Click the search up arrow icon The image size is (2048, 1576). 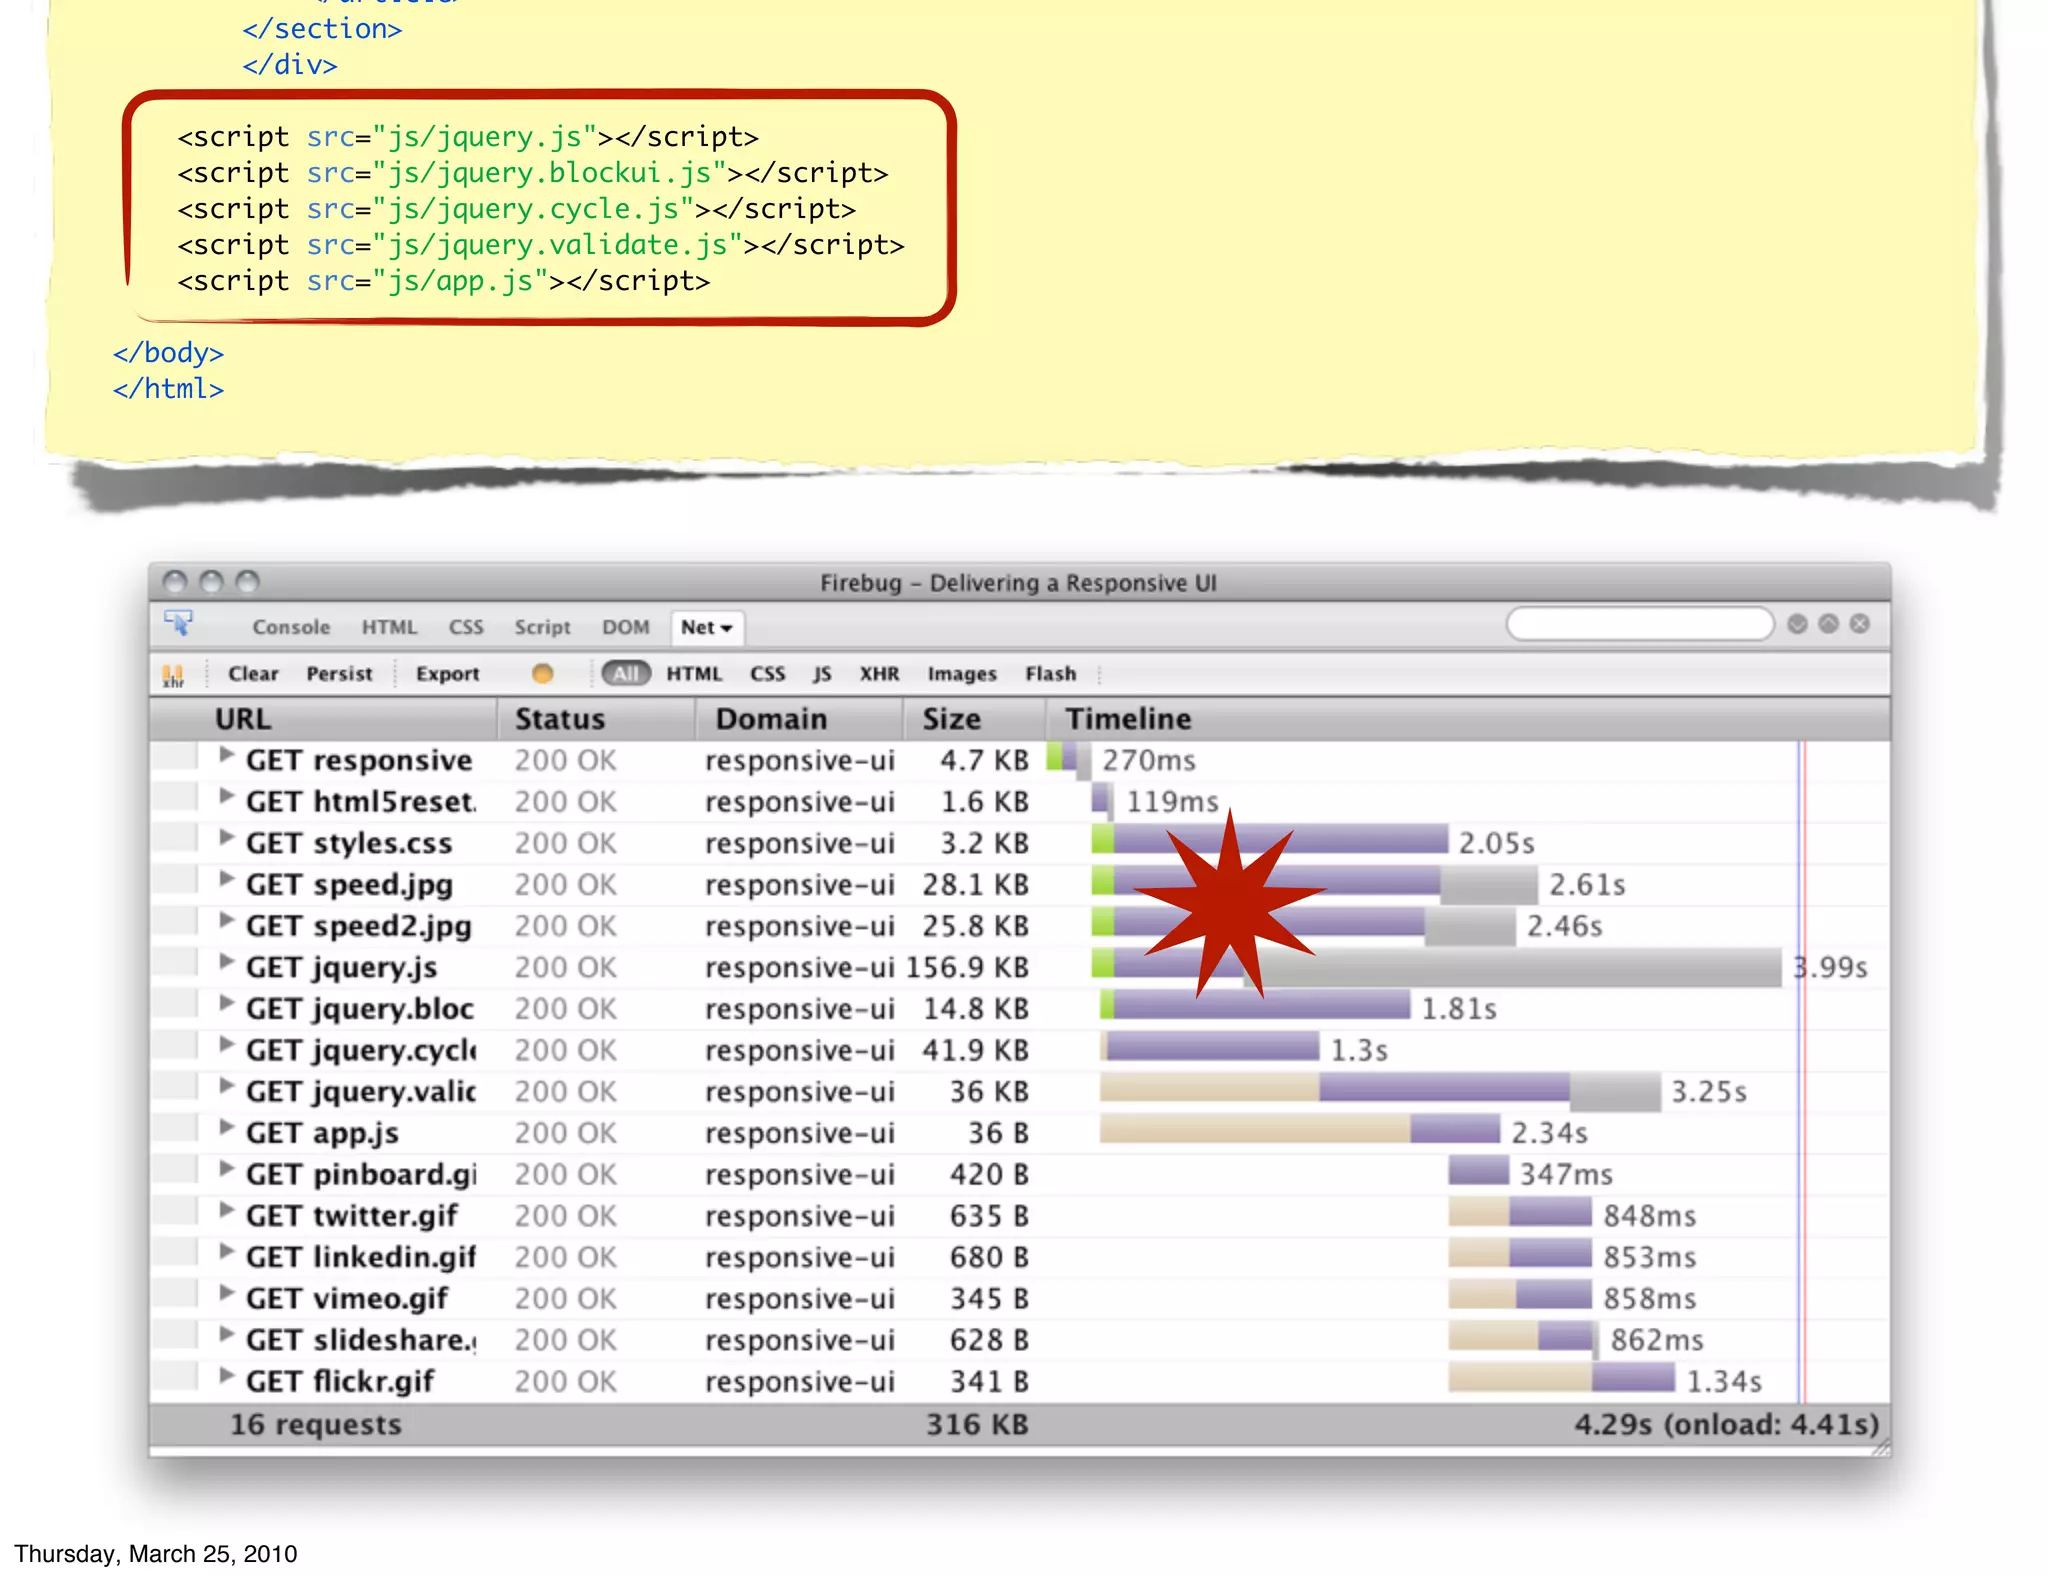tap(1828, 624)
